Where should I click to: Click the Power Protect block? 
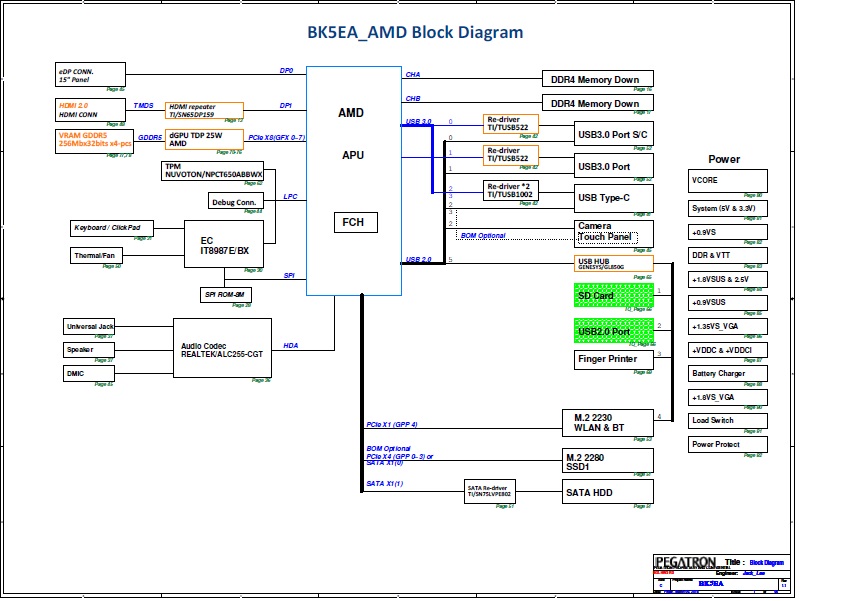point(728,445)
